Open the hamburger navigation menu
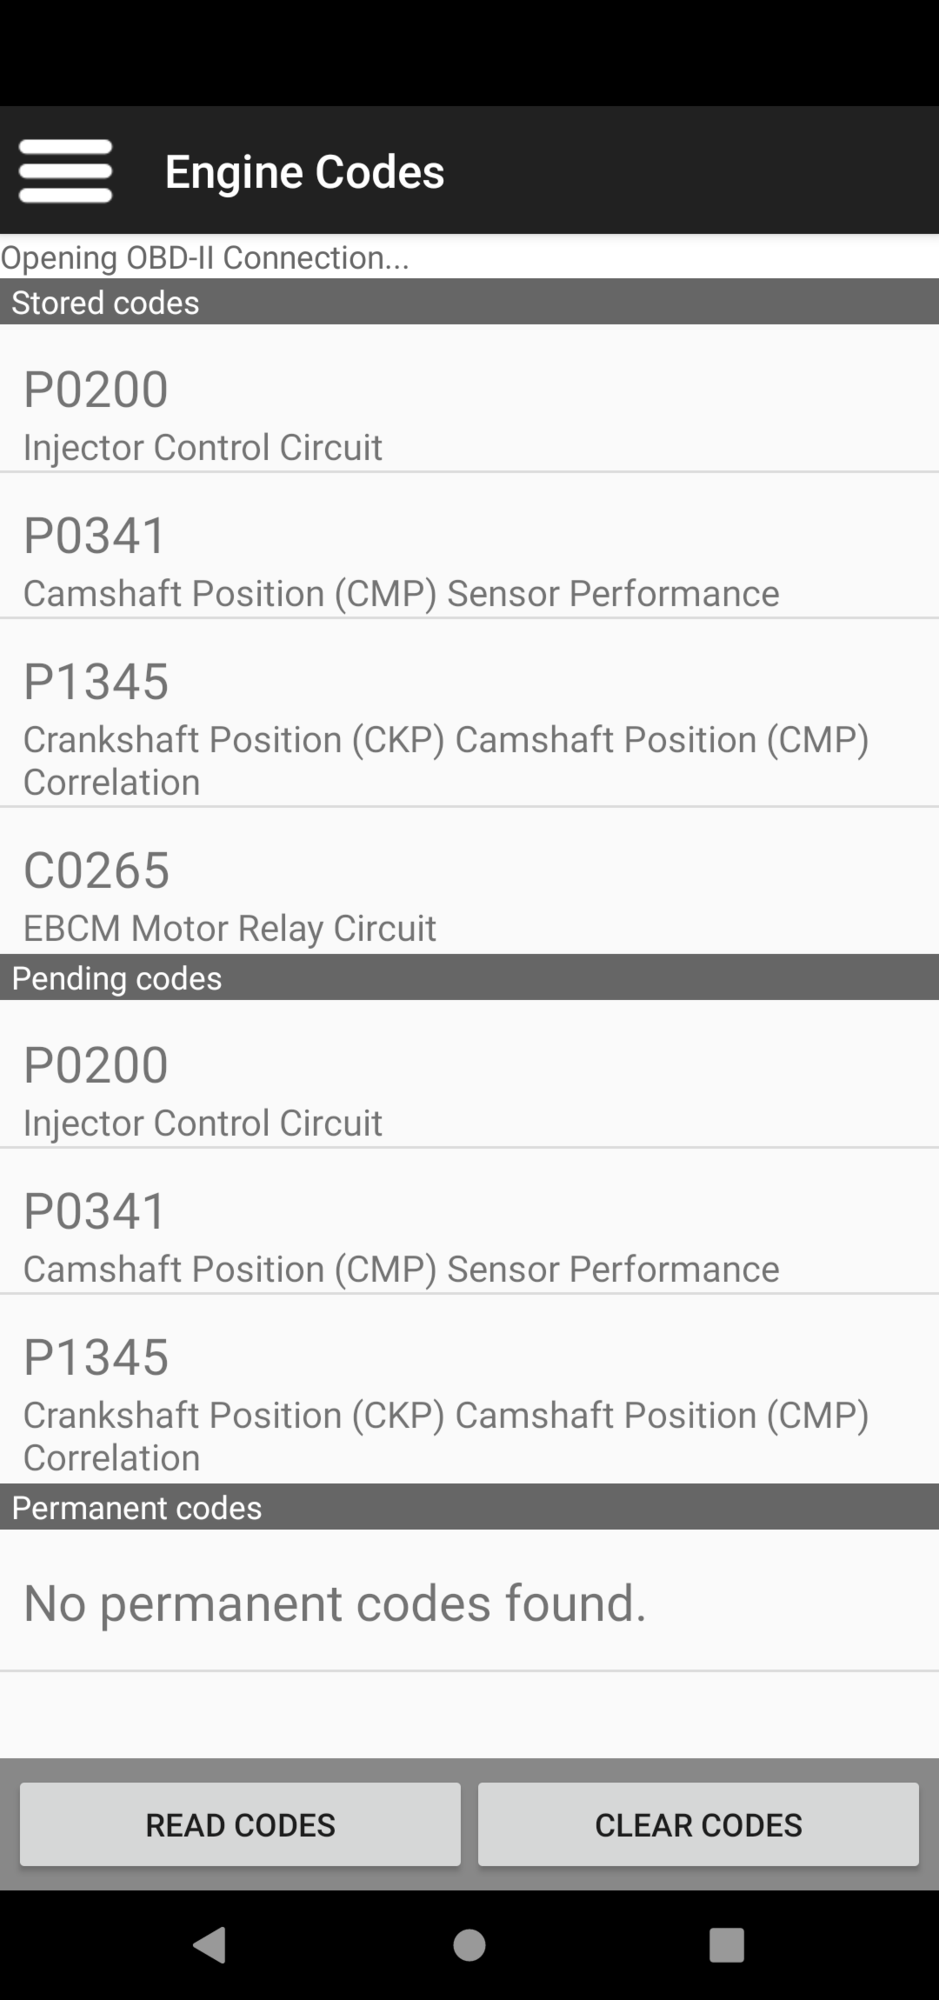 (65, 171)
